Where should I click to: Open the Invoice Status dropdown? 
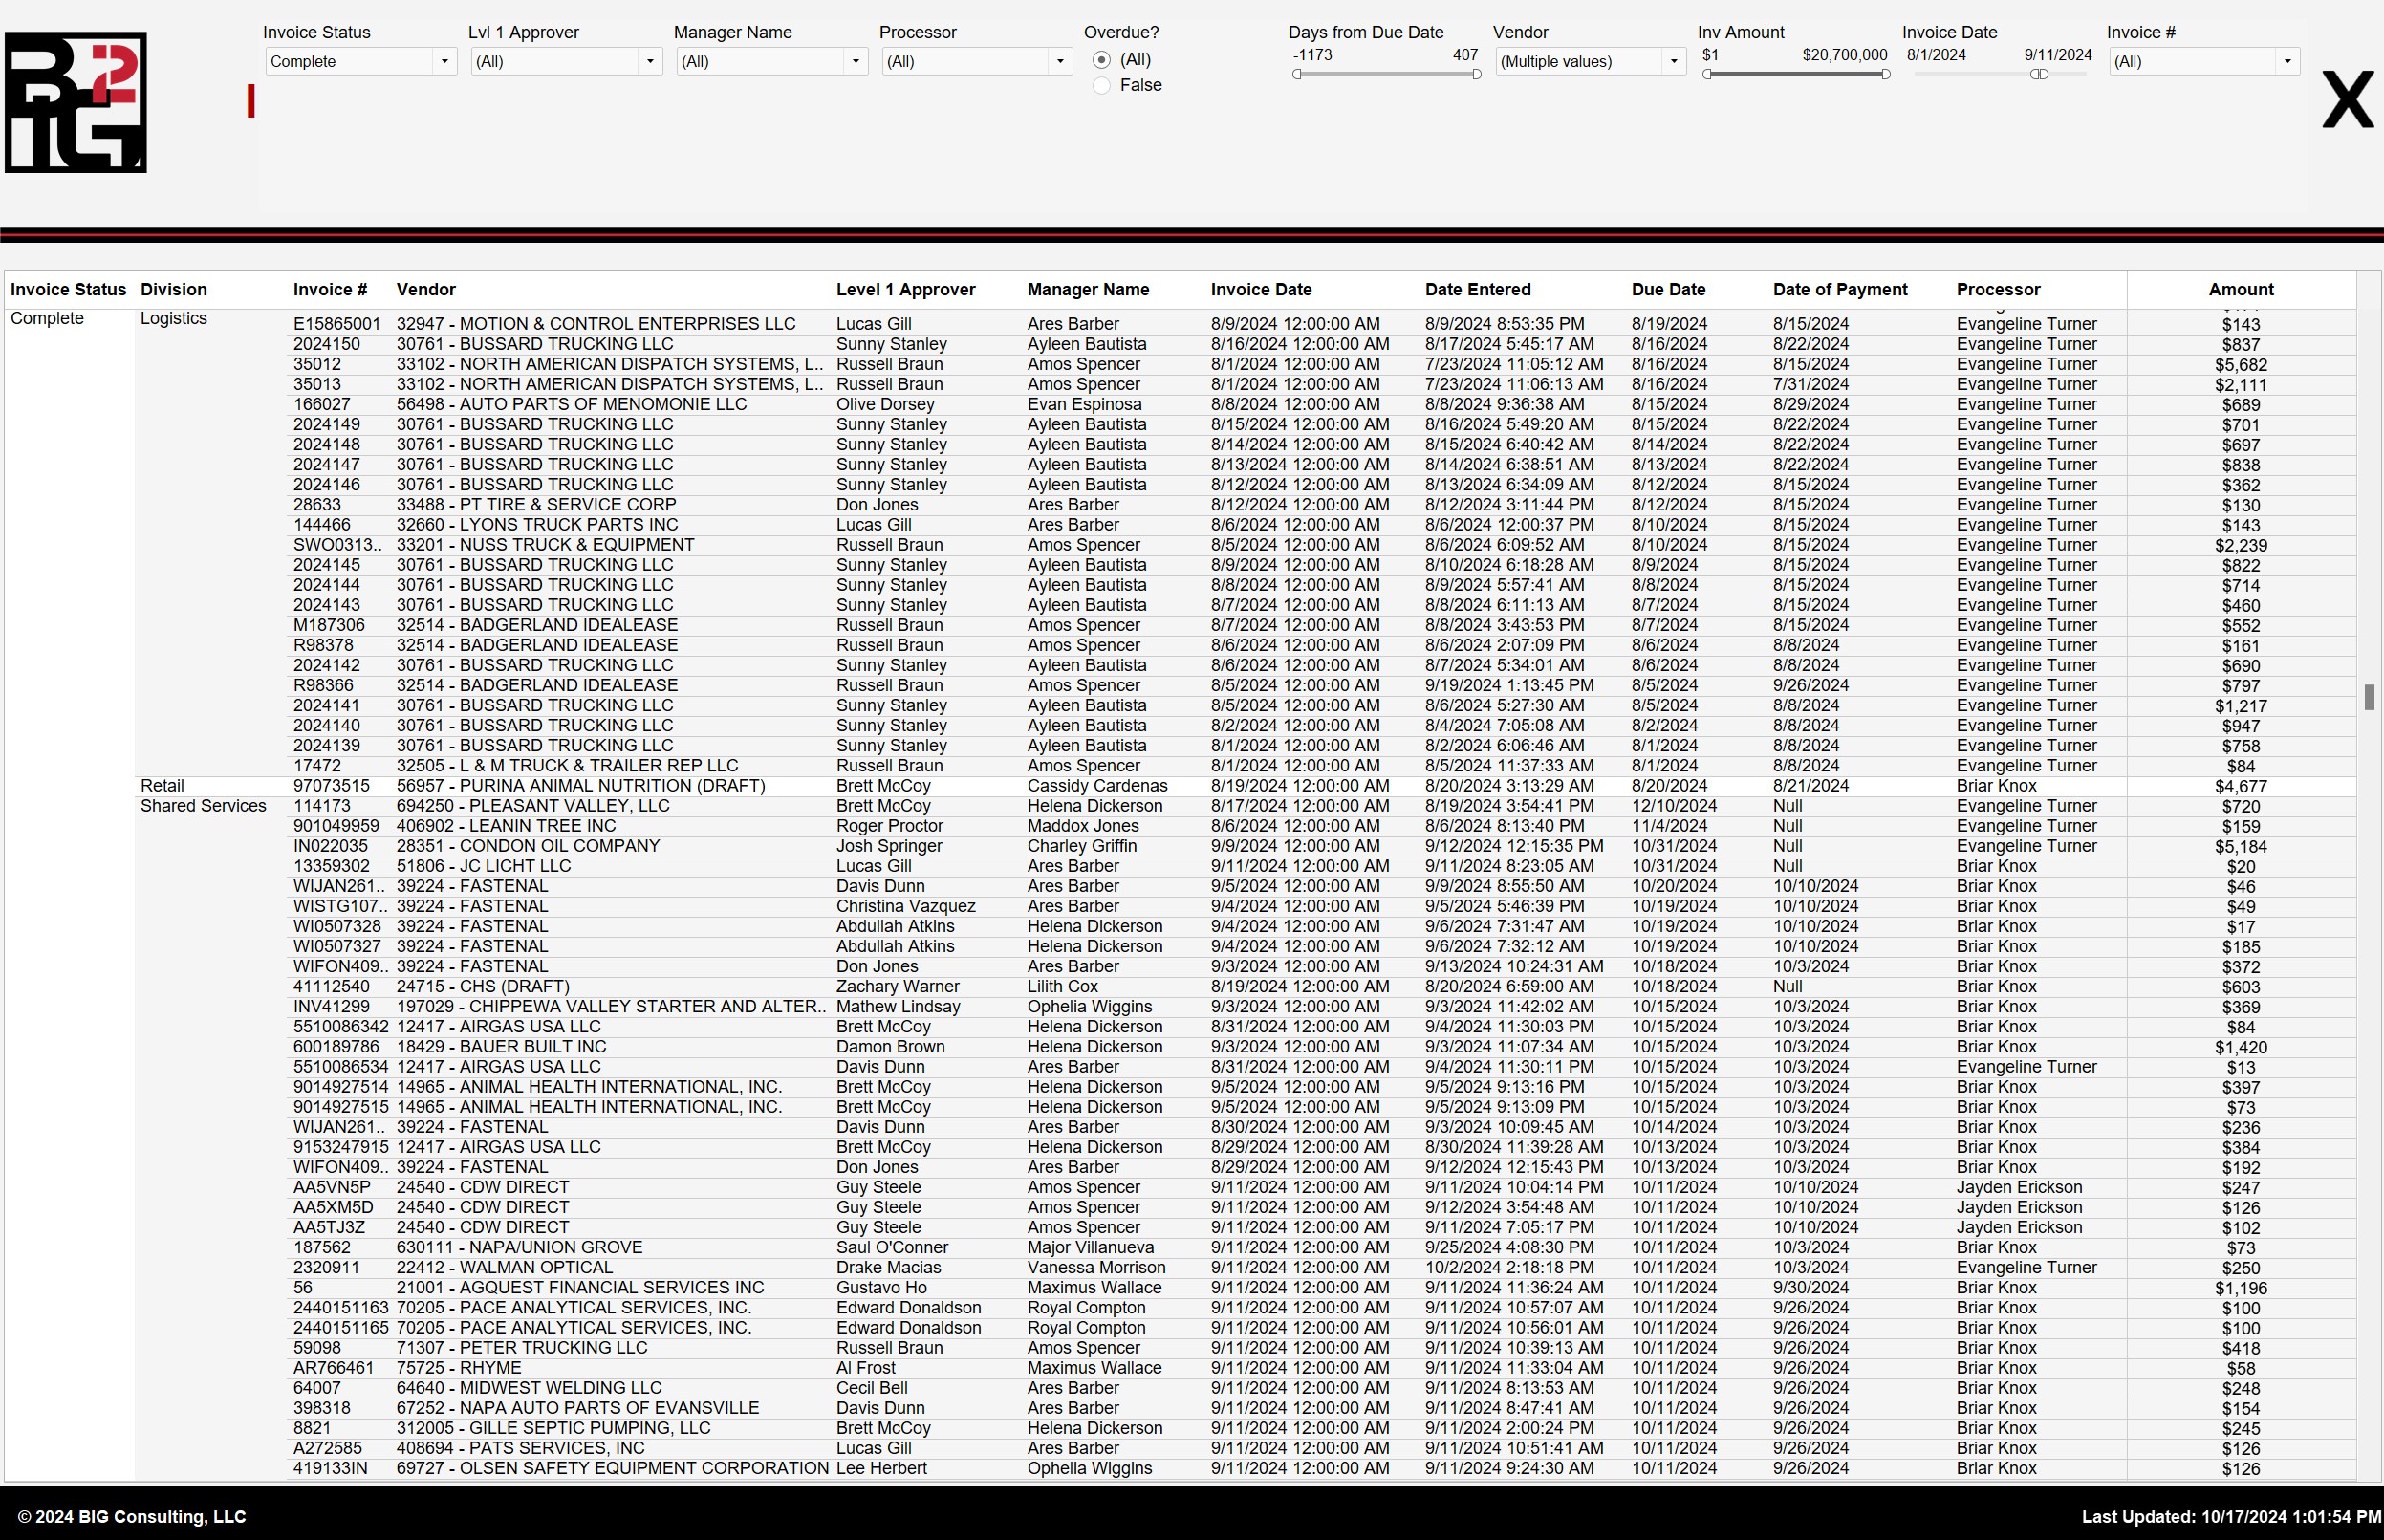(x=361, y=61)
